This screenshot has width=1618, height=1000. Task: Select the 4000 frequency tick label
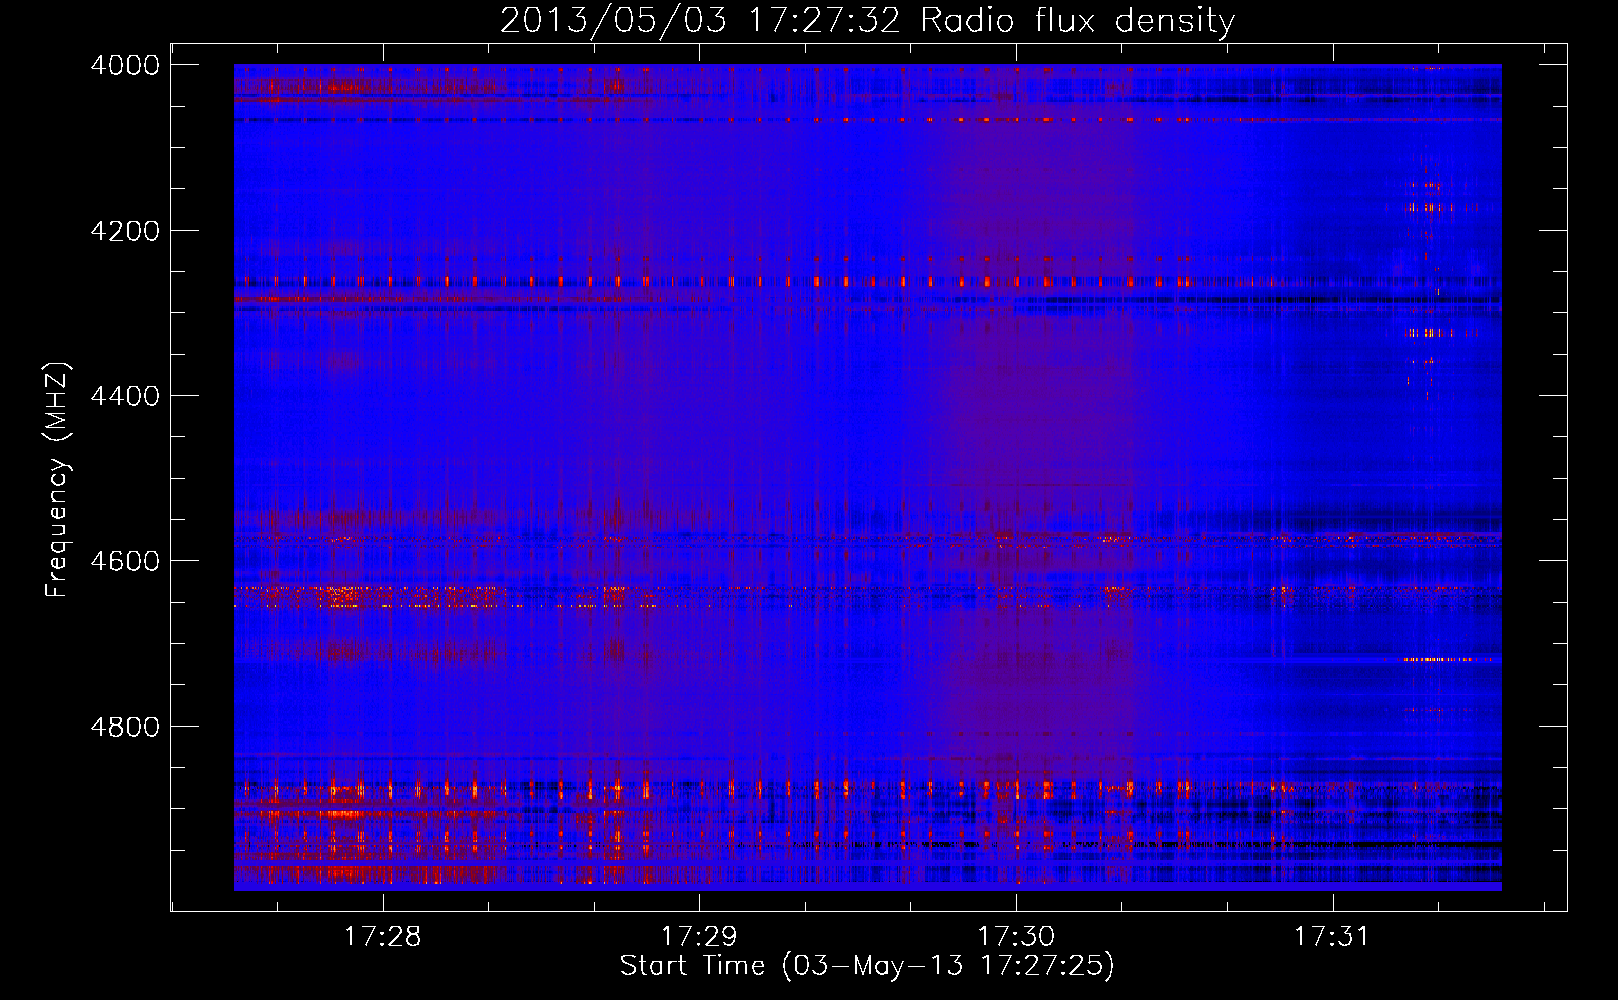tap(125, 65)
